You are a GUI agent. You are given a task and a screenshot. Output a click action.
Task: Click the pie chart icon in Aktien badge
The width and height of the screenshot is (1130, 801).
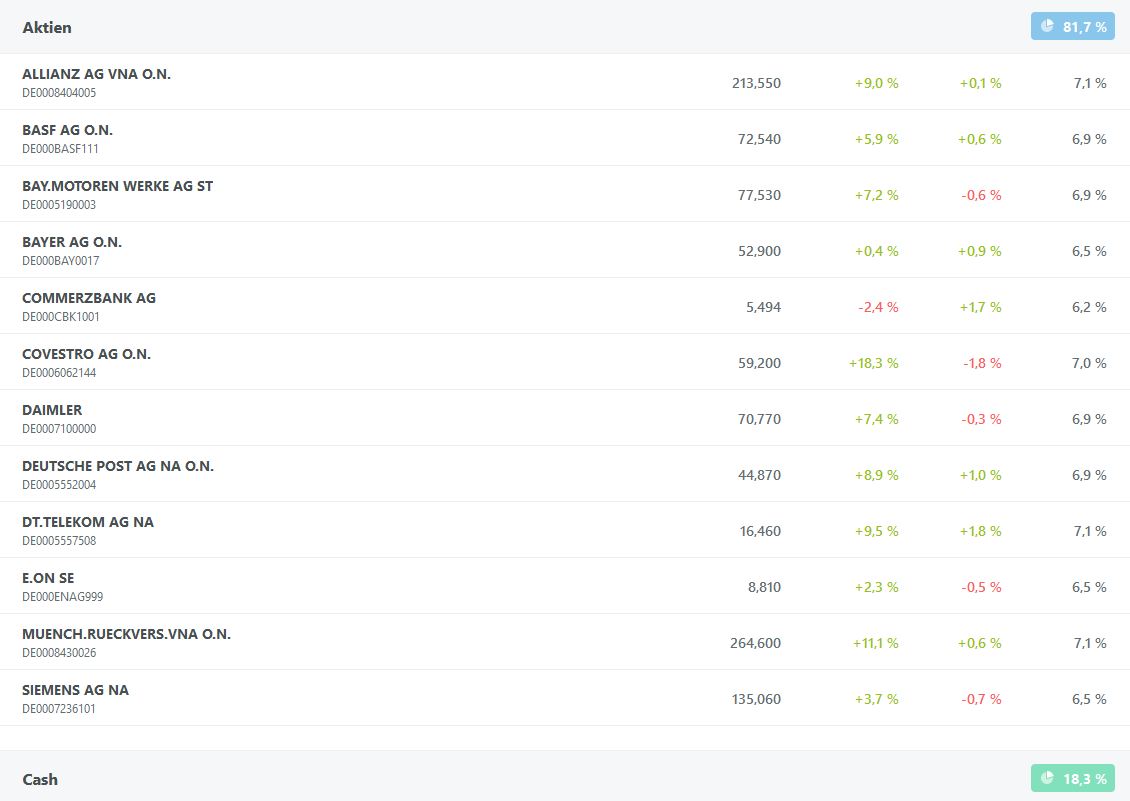[1047, 26]
